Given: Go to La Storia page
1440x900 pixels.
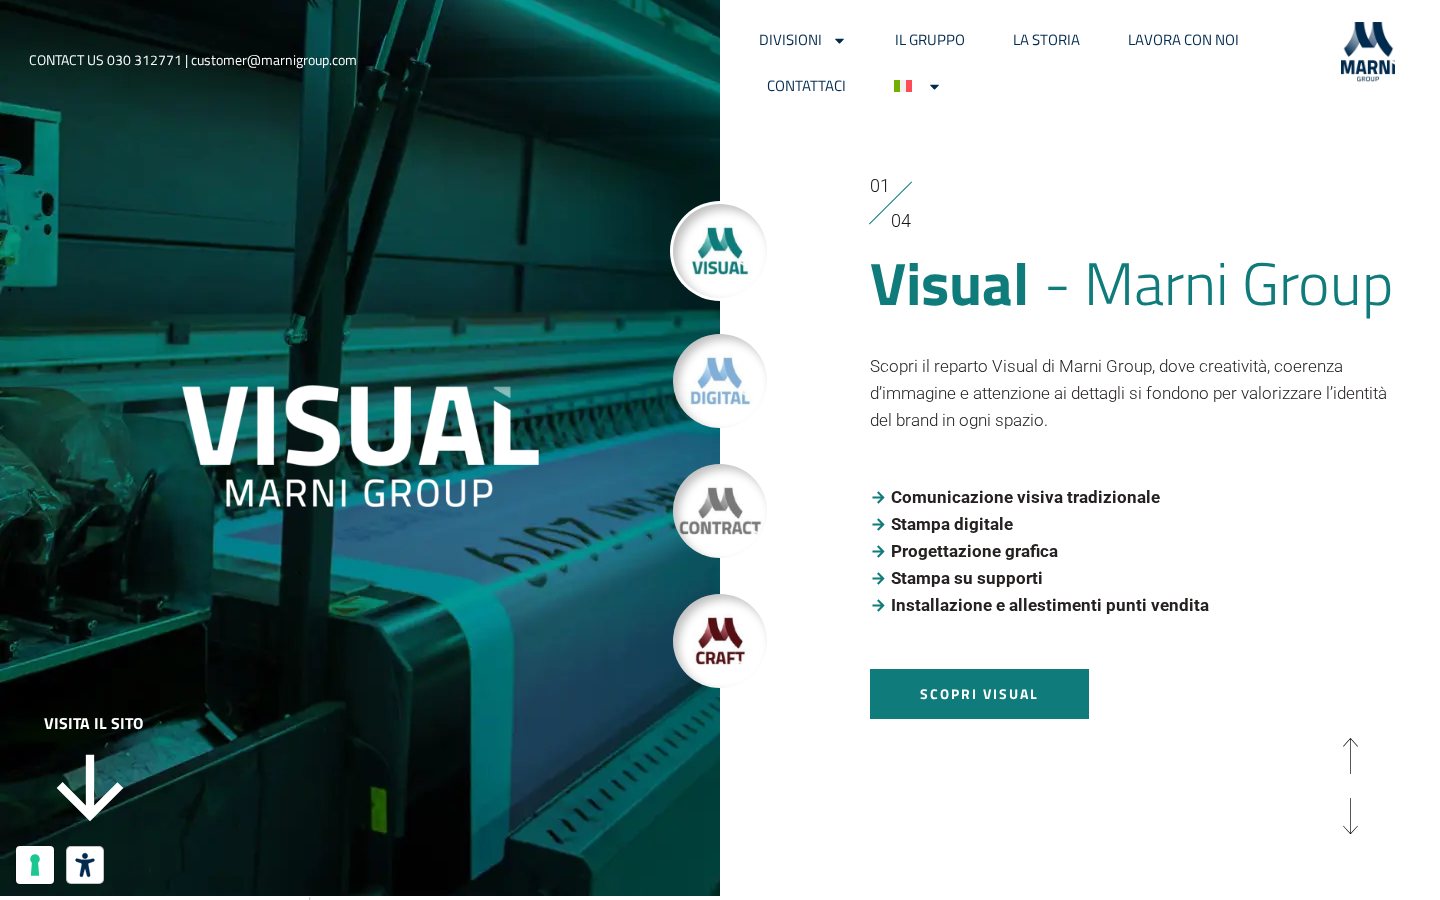Looking at the screenshot, I should pos(1046,40).
